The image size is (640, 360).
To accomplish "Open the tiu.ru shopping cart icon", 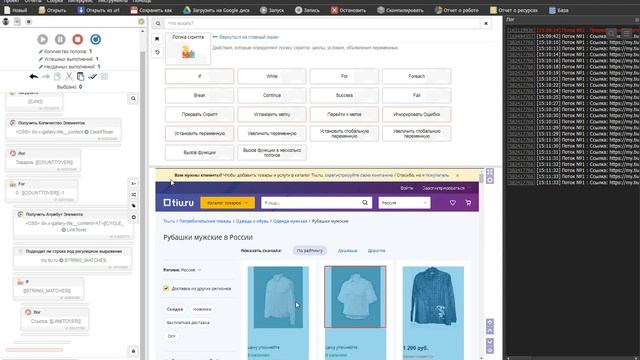I will (468, 203).
